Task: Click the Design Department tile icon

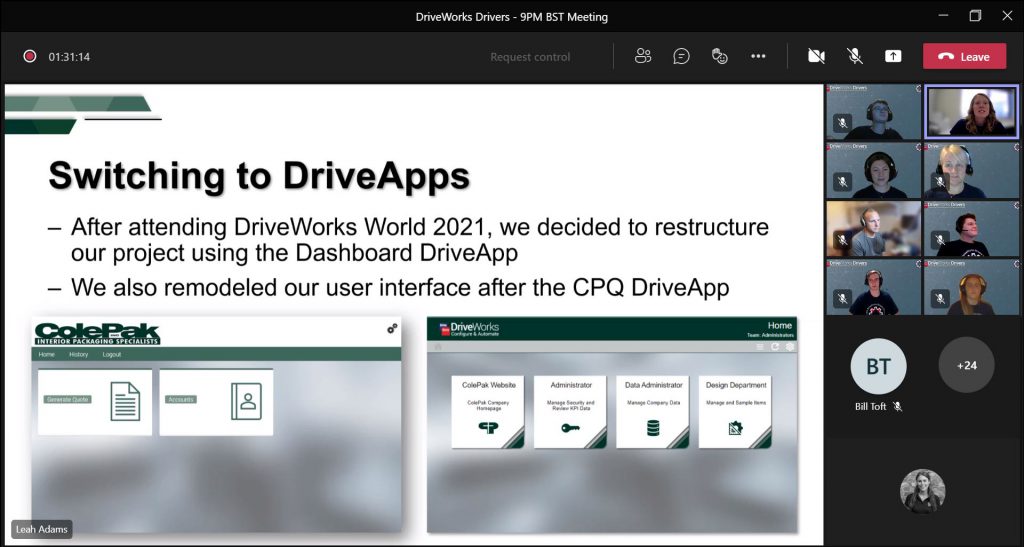Action: coord(735,428)
